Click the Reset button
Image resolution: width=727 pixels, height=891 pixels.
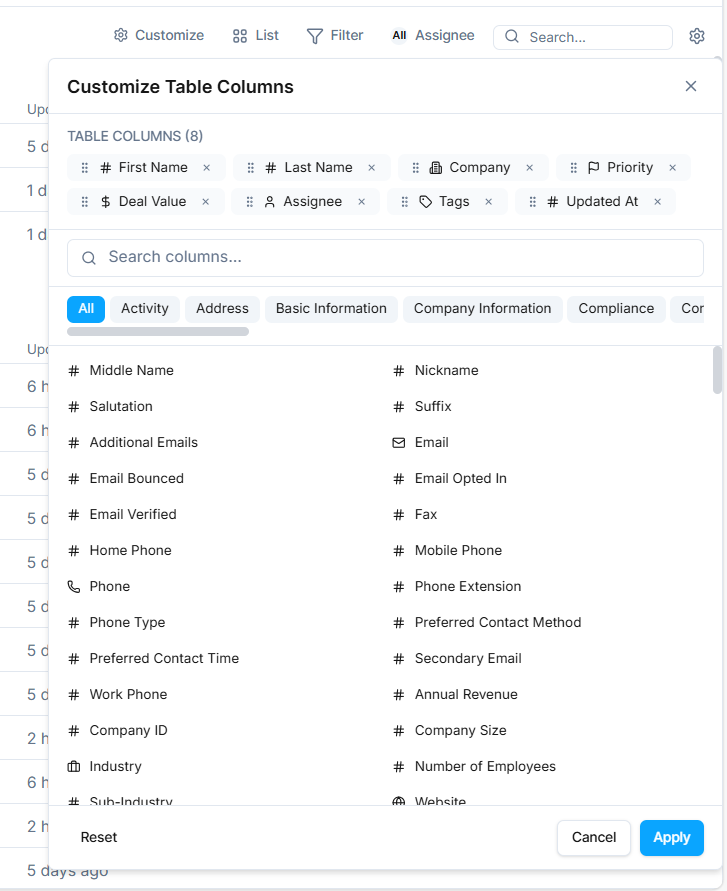point(99,838)
